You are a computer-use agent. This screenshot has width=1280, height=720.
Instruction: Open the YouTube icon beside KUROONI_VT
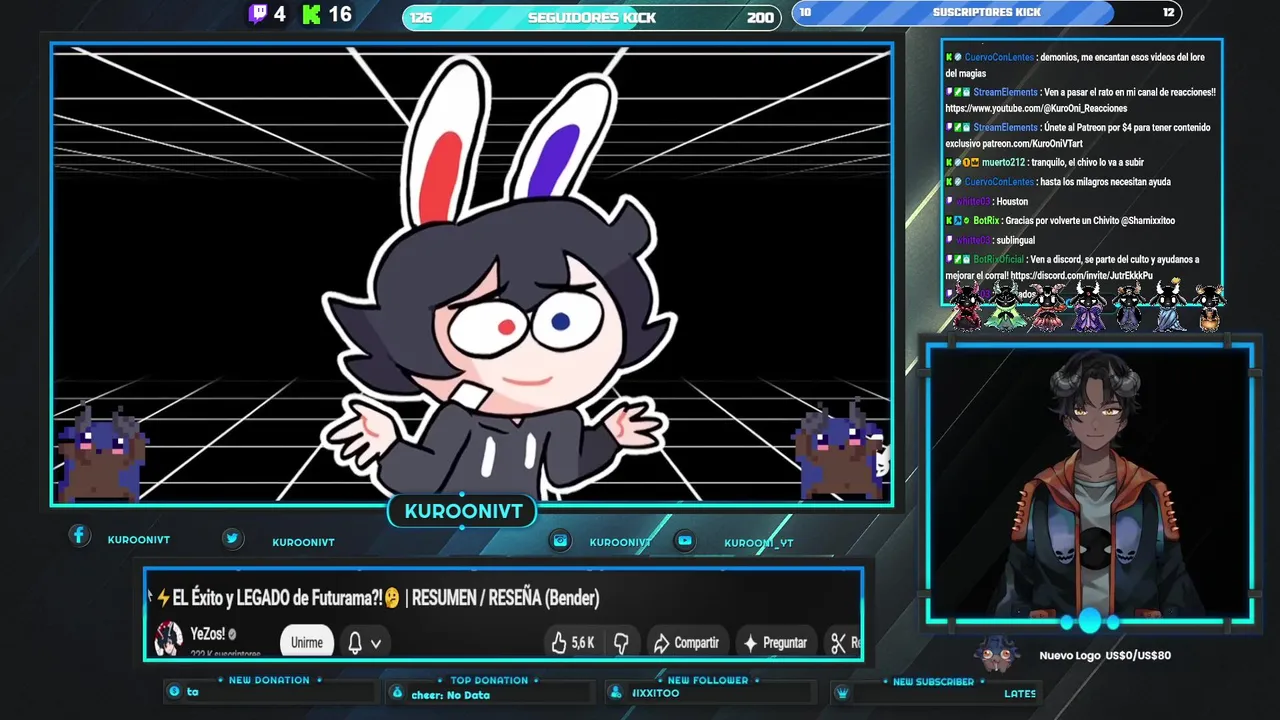pyautogui.click(x=685, y=540)
